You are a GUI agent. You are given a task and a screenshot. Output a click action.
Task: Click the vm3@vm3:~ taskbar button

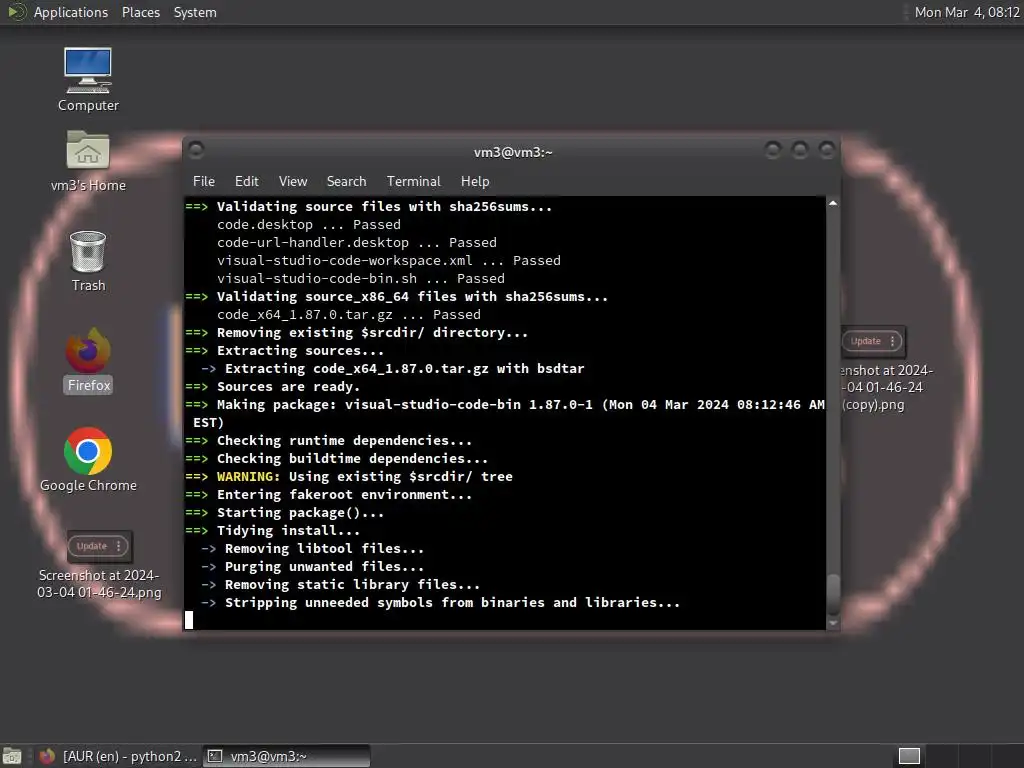point(286,756)
